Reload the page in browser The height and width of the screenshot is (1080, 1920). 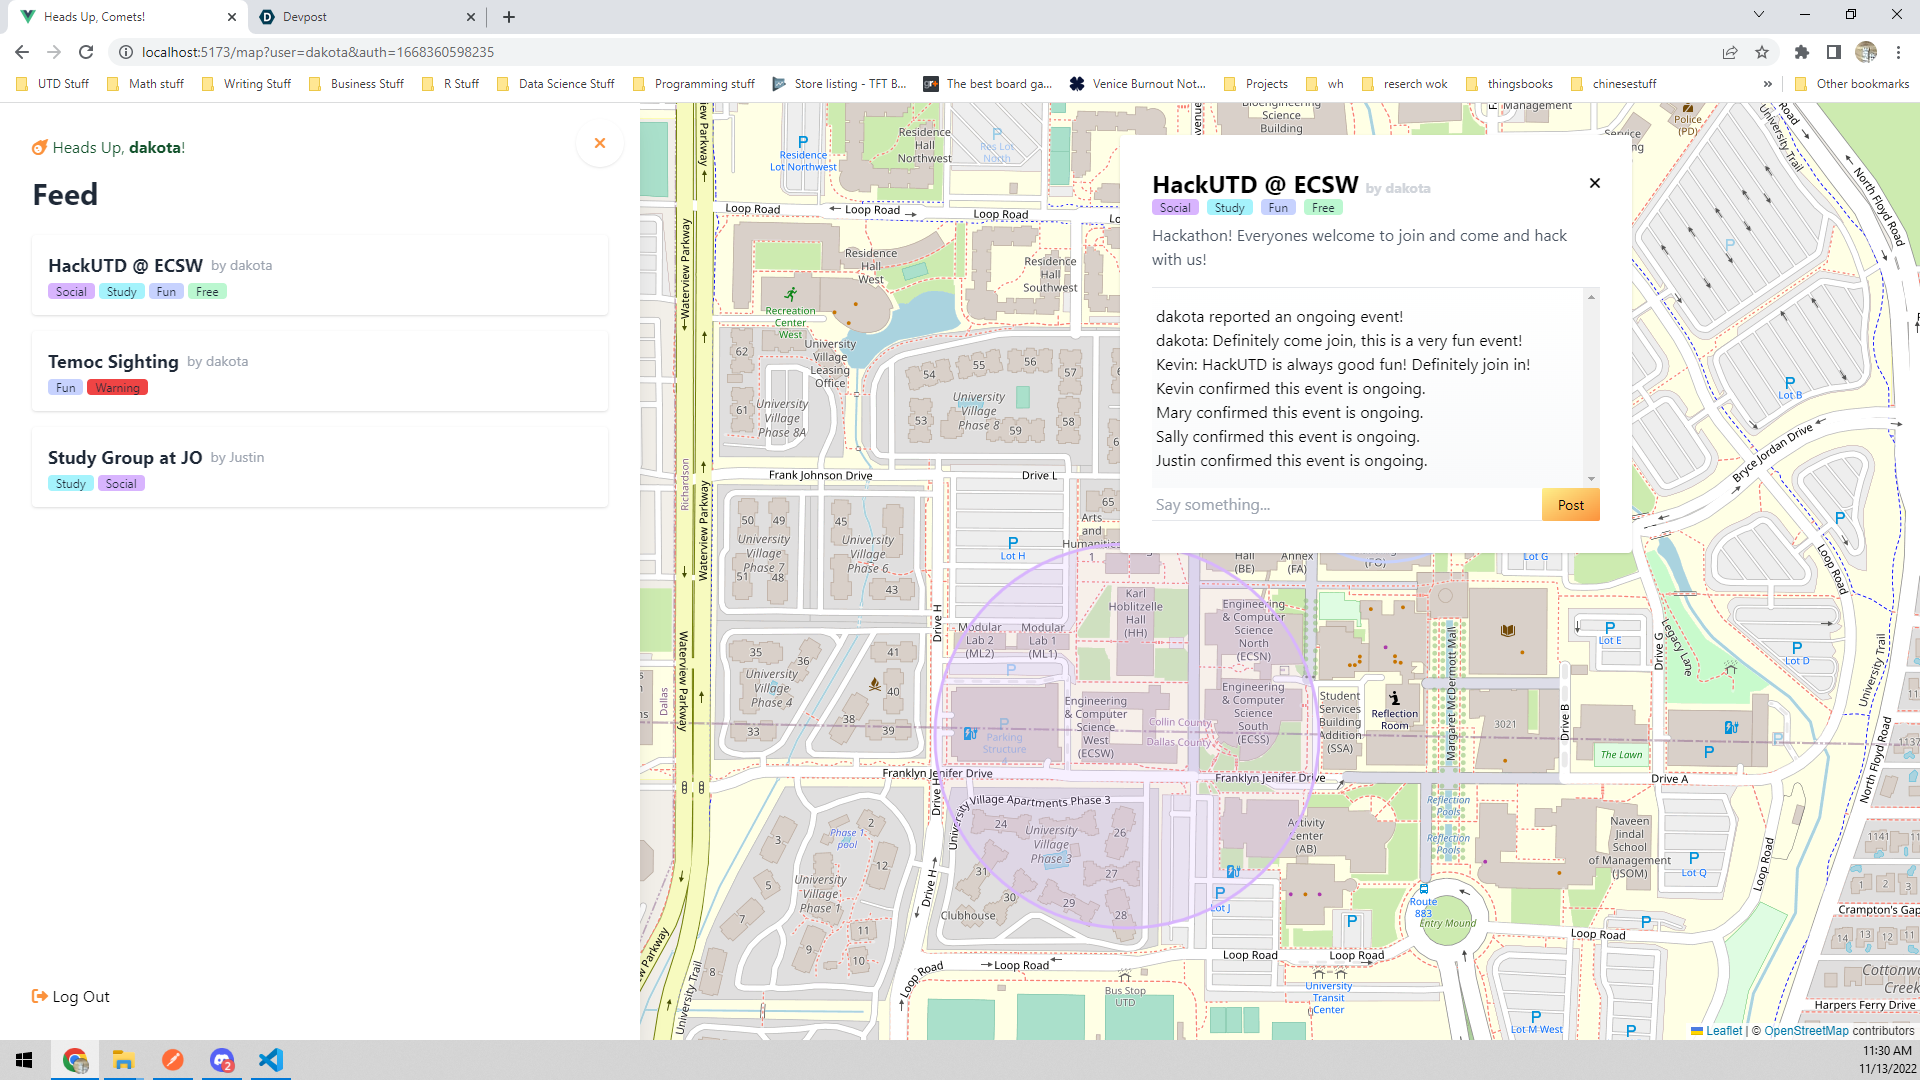[86, 52]
